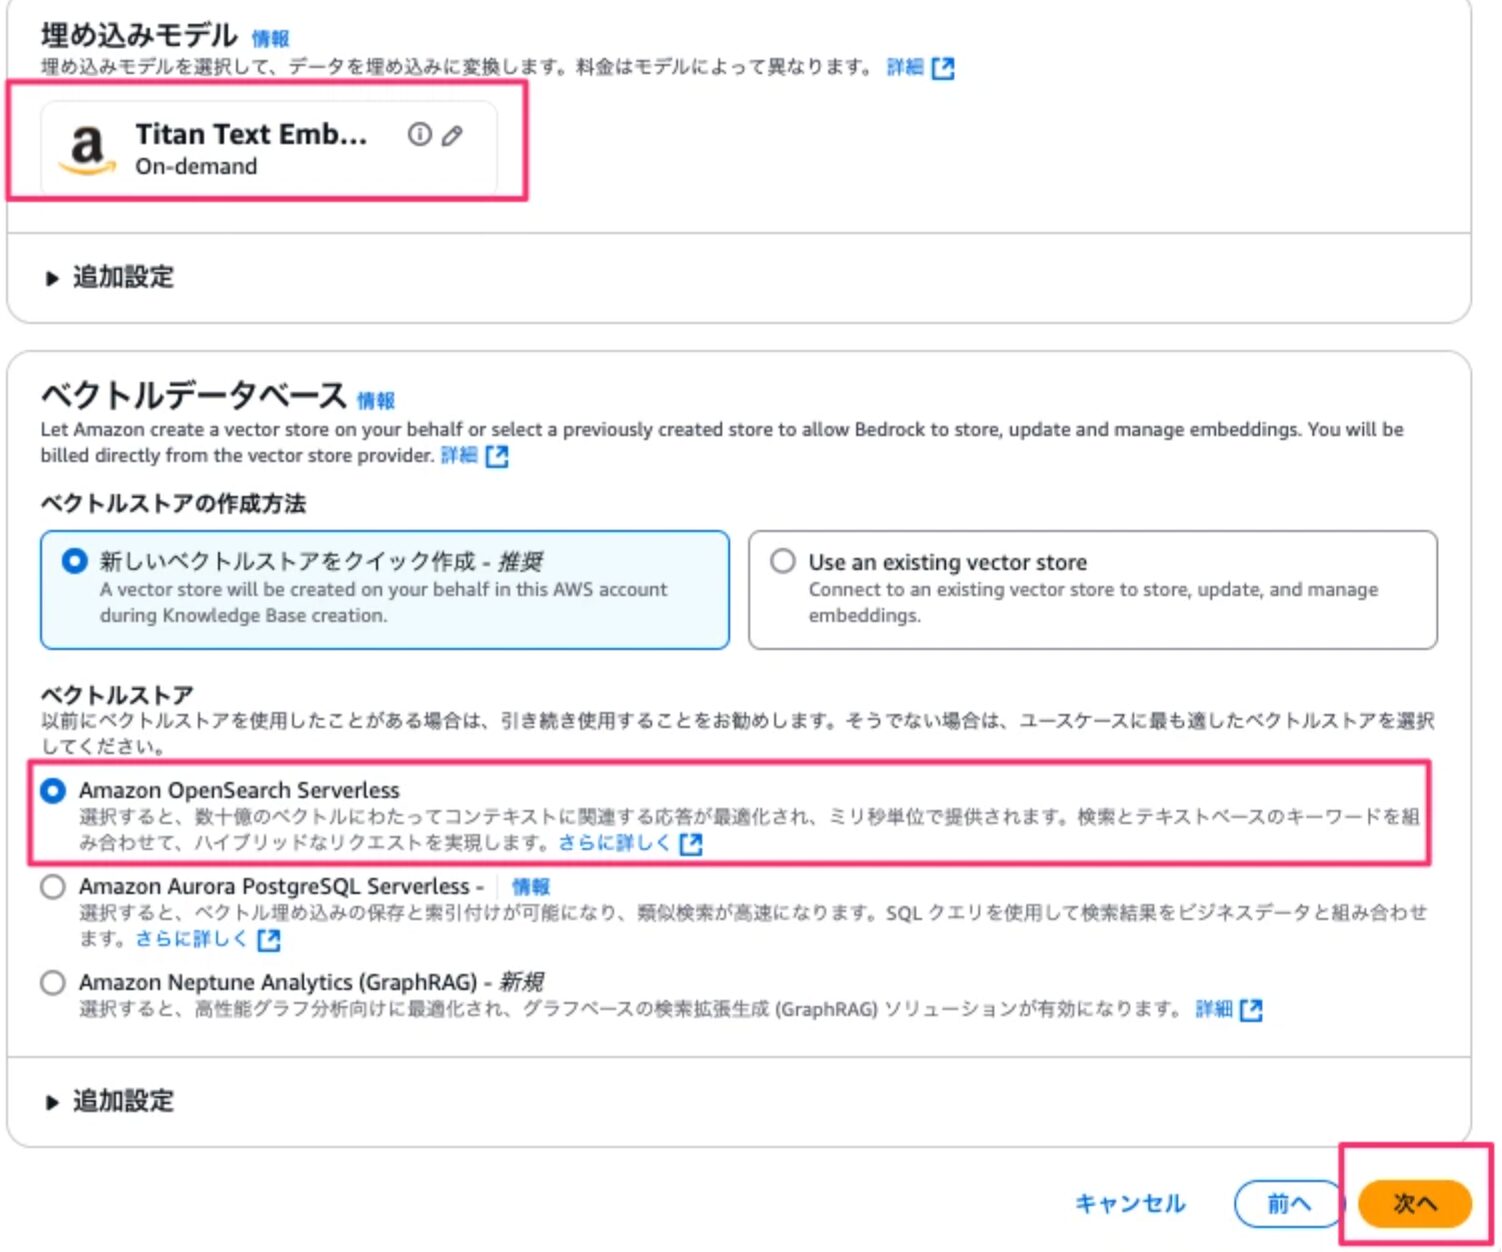Viewport: 1502px width, 1252px height.
Task: Open 情報 link next to 埋め込みモデル
Action: [270, 39]
